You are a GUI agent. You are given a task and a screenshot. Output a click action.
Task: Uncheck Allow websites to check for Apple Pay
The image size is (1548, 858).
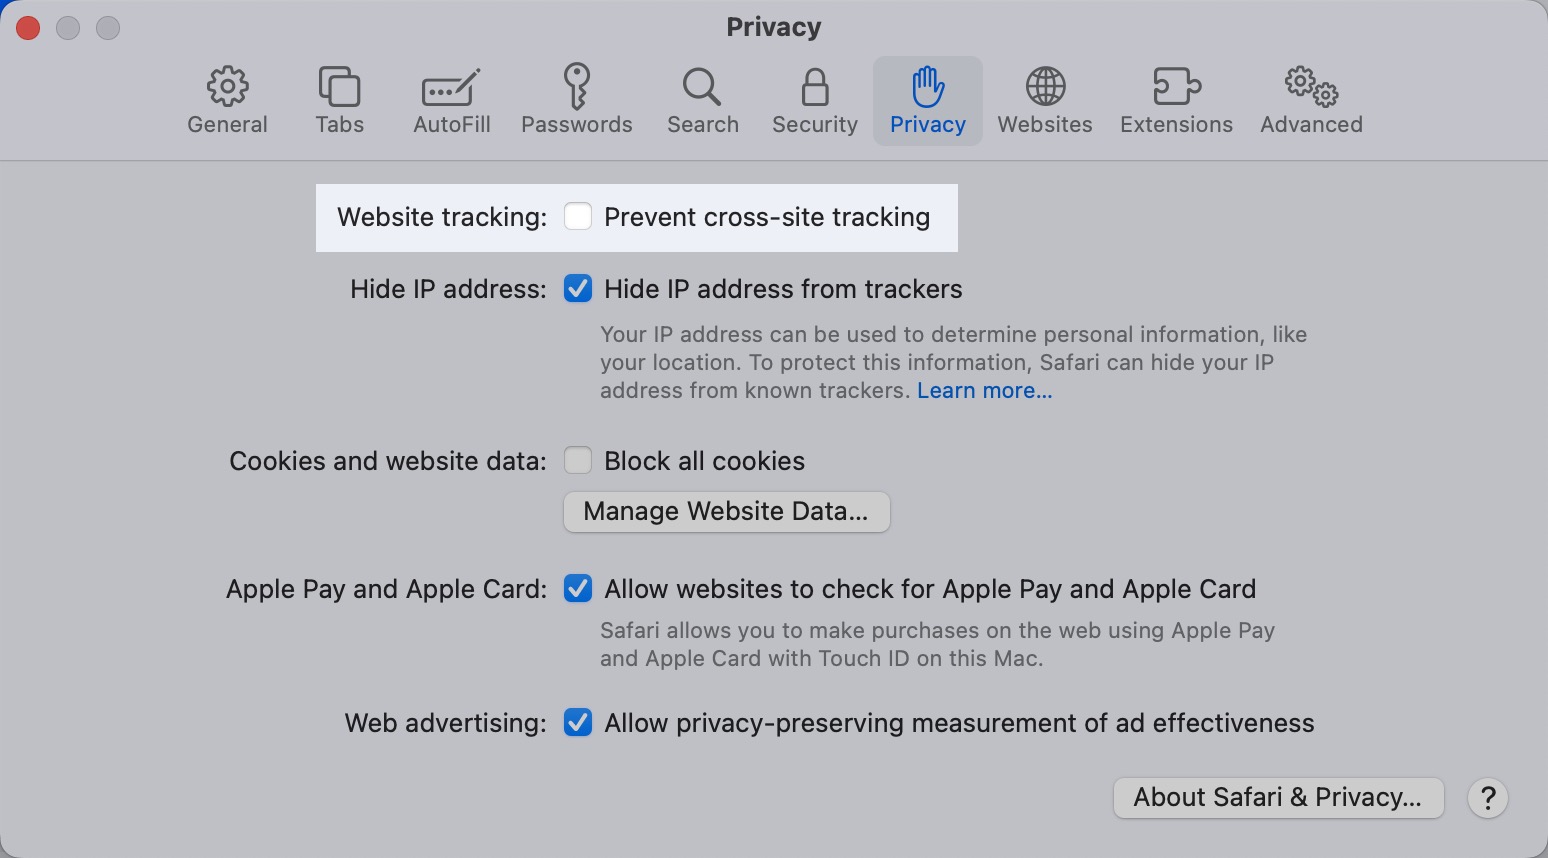(x=578, y=589)
